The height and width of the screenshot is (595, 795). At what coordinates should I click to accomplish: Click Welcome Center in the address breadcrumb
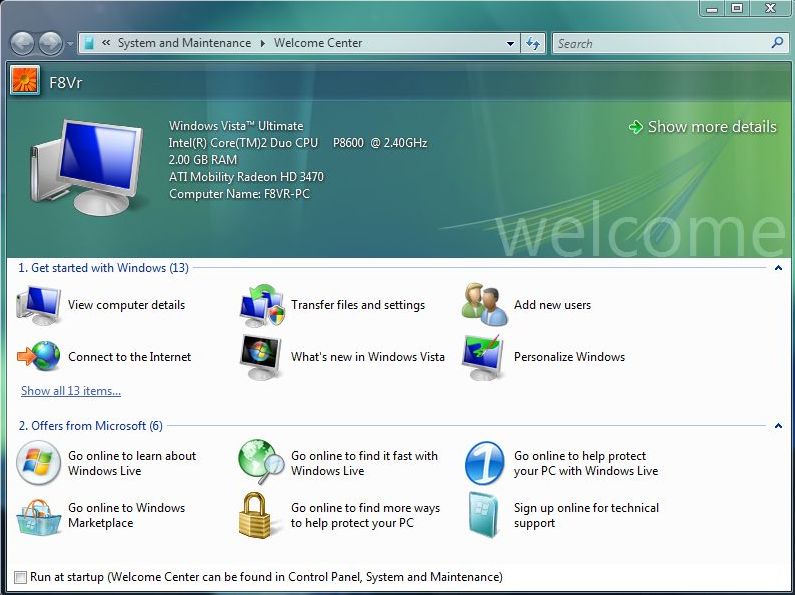pos(318,43)
